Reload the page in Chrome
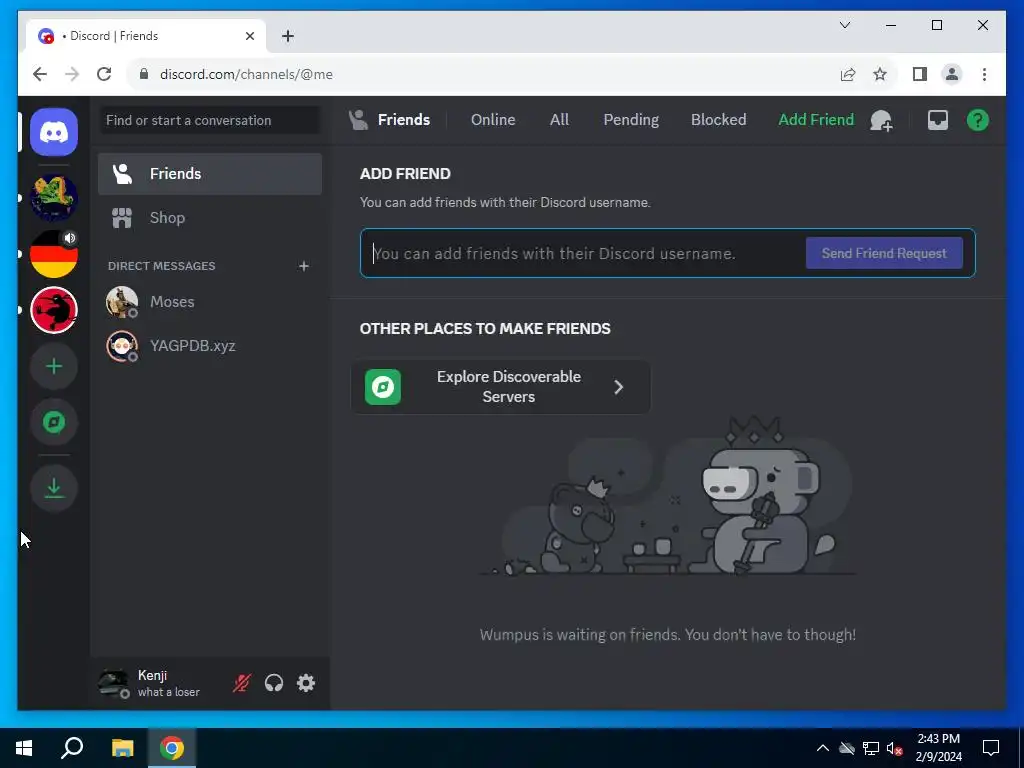 104,74
